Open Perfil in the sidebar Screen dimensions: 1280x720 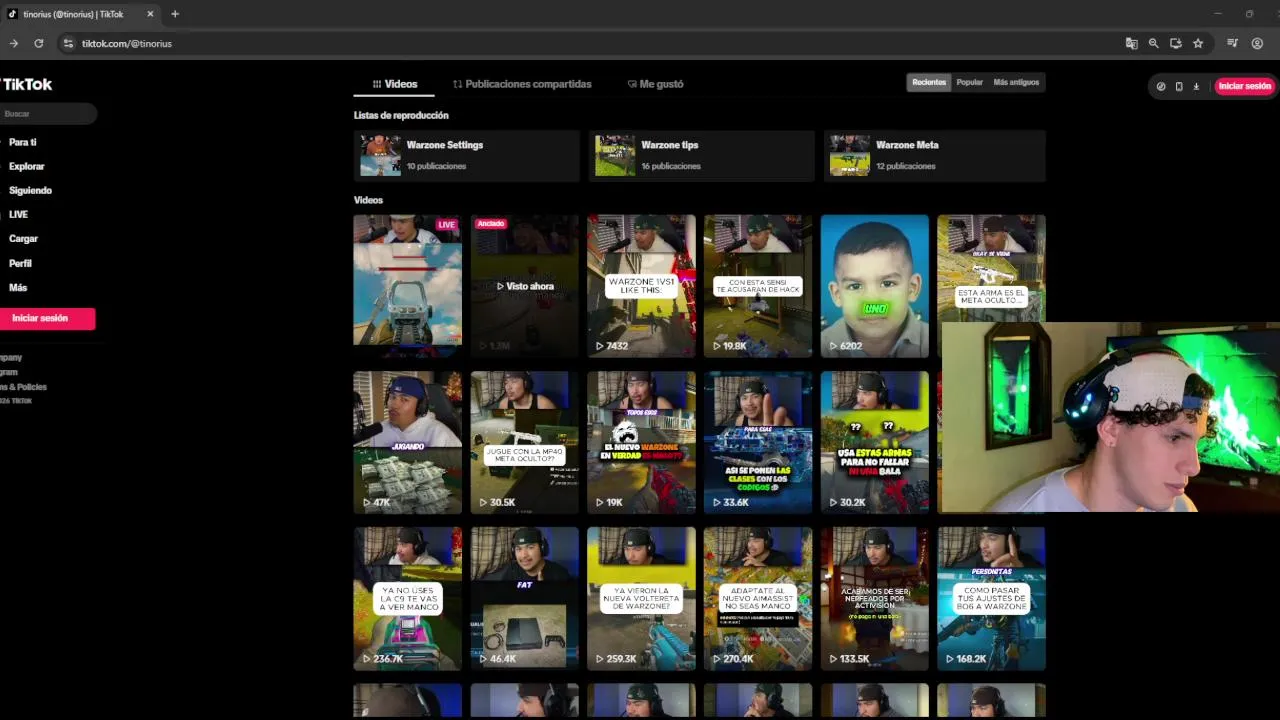click(20, 263)
